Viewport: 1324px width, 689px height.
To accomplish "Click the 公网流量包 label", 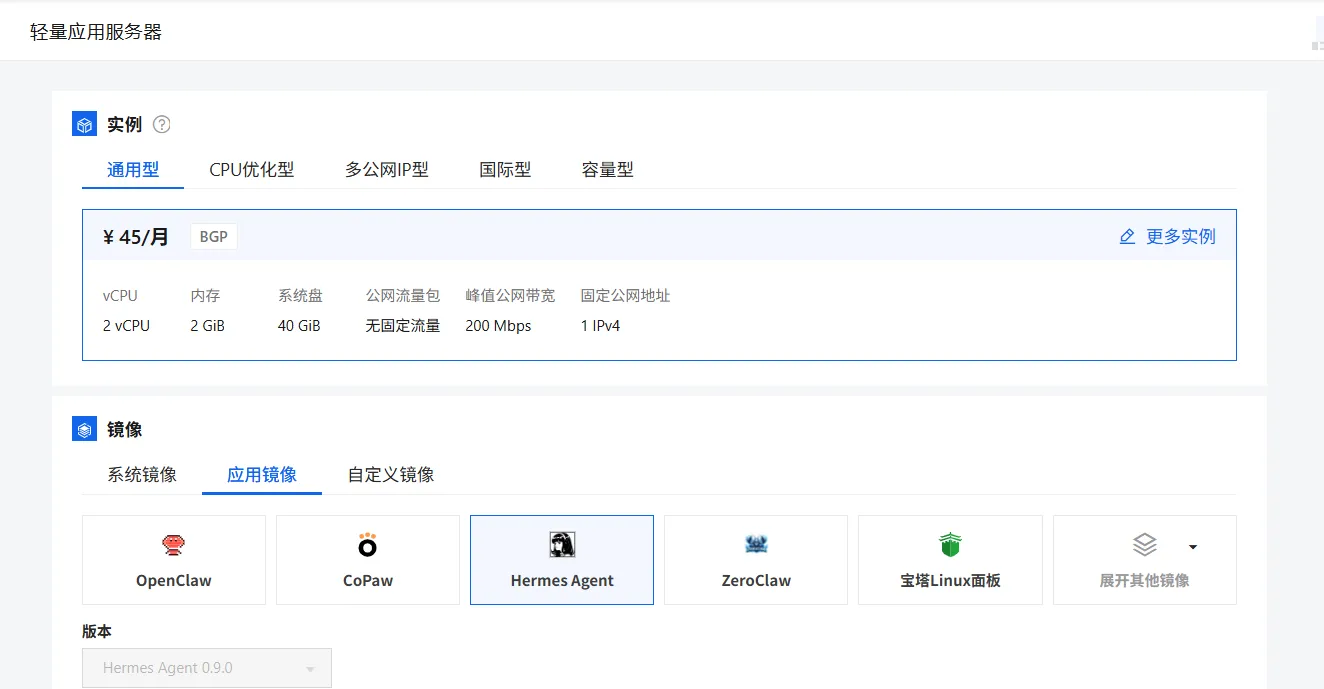I will point(403,296).
